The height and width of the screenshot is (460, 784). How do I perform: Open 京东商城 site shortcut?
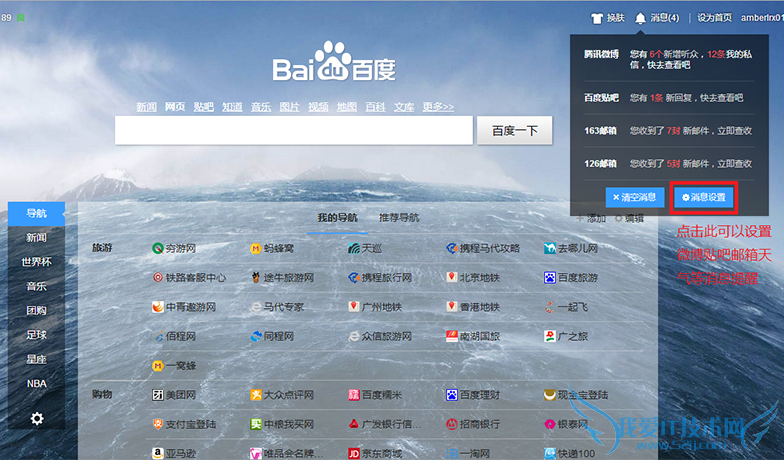tap(375, 454)
